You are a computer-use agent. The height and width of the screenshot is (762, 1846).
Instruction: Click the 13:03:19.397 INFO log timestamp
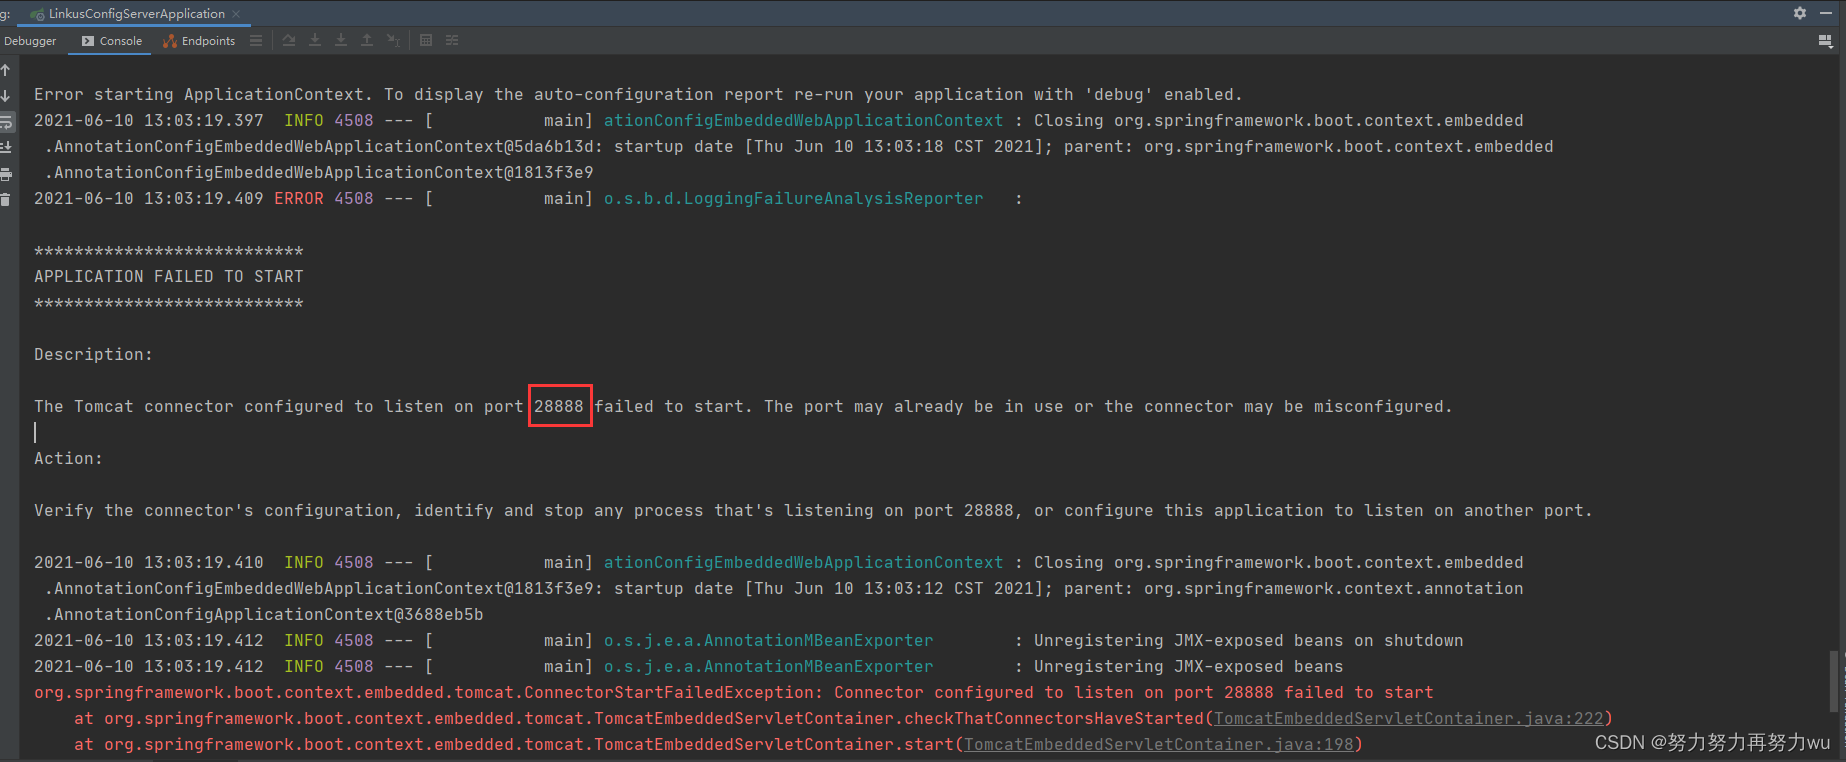click(x=149, y=120)
